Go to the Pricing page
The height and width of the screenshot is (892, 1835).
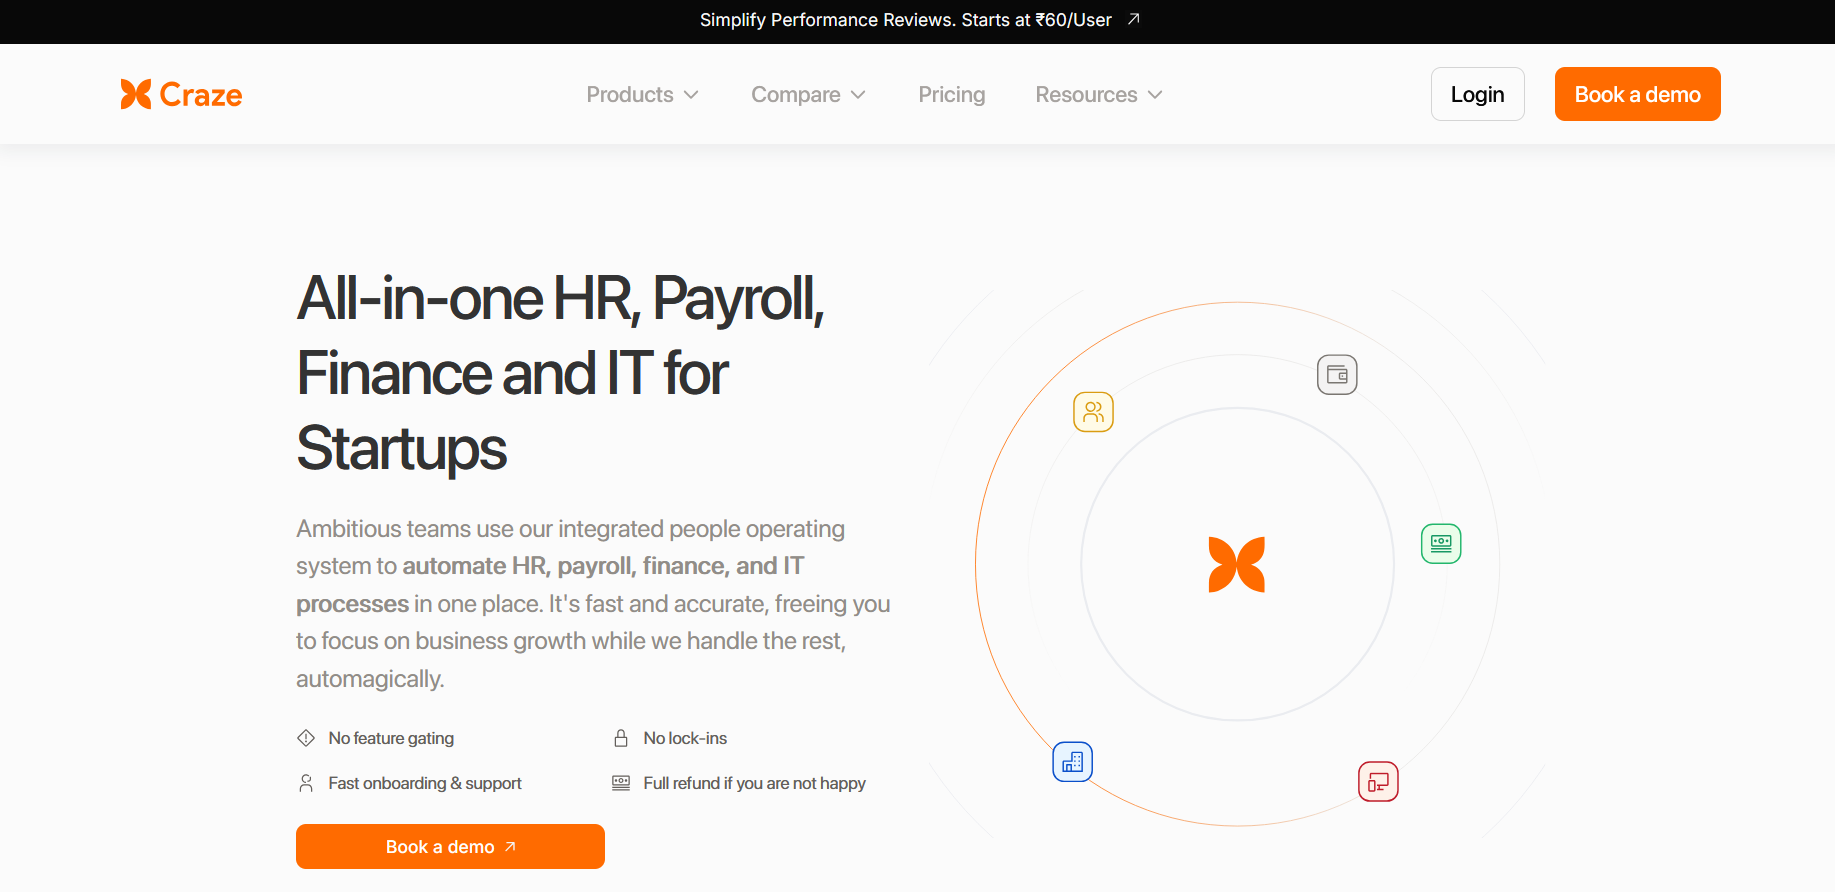(x=951, y=95)
